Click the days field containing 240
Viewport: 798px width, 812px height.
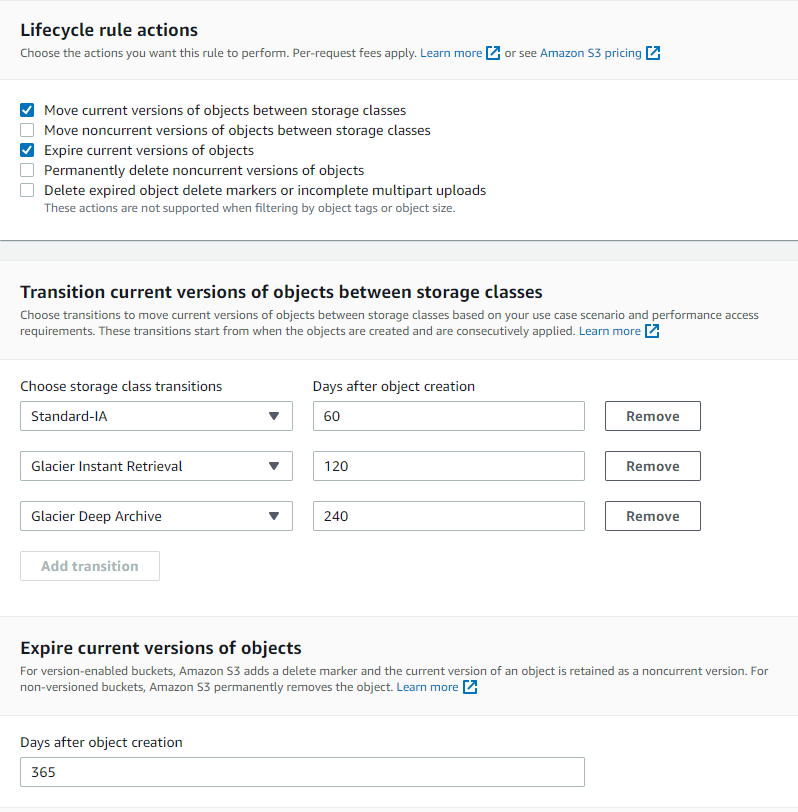[448, 516]
